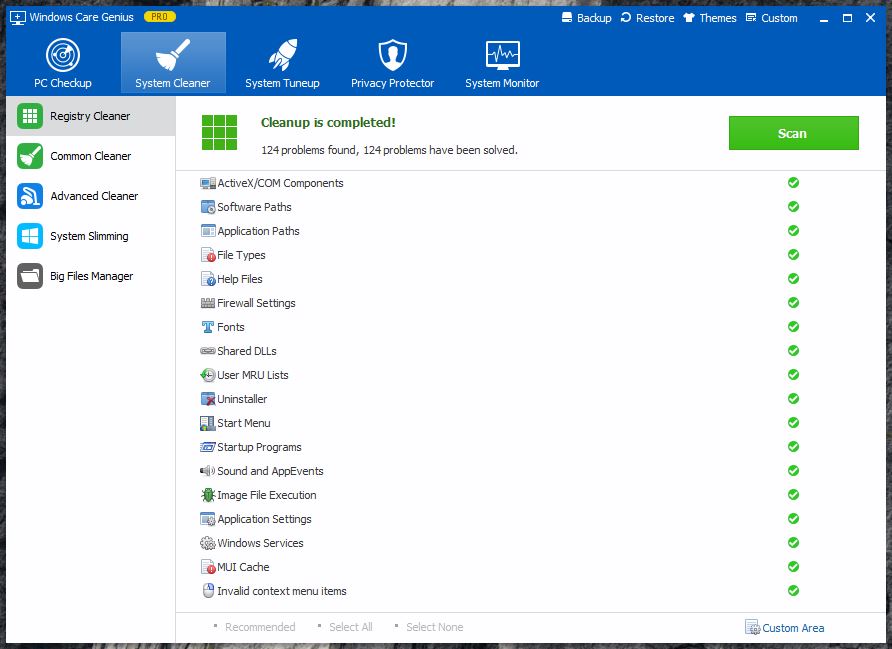The image size is (892, 649).
Task: Select Registry Cleaner in the sidebar
Action: coord(89,116)
